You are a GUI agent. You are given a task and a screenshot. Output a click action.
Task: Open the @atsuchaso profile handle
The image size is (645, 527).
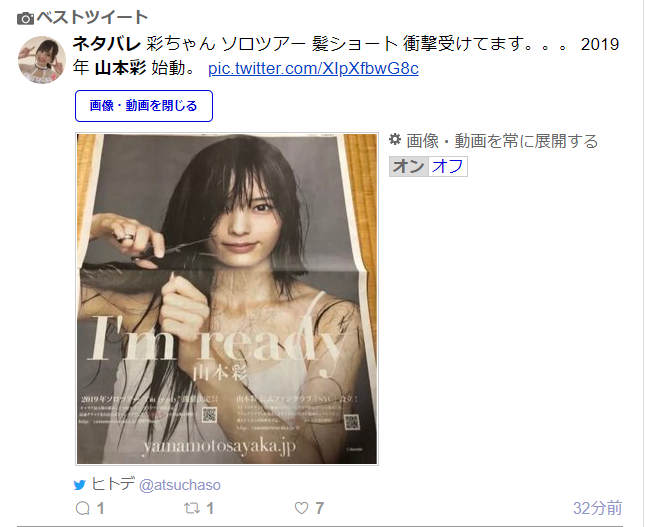(x=180, y=485)
